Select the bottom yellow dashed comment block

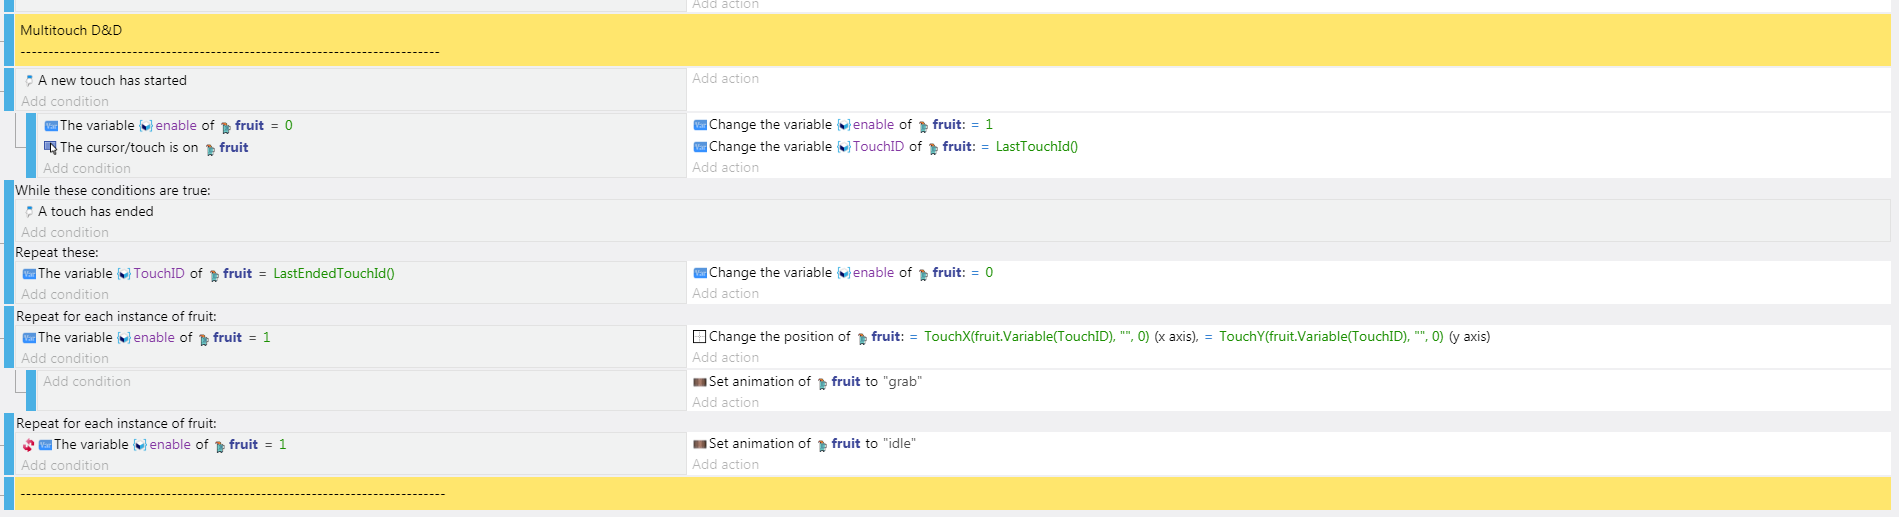[952, 494]
